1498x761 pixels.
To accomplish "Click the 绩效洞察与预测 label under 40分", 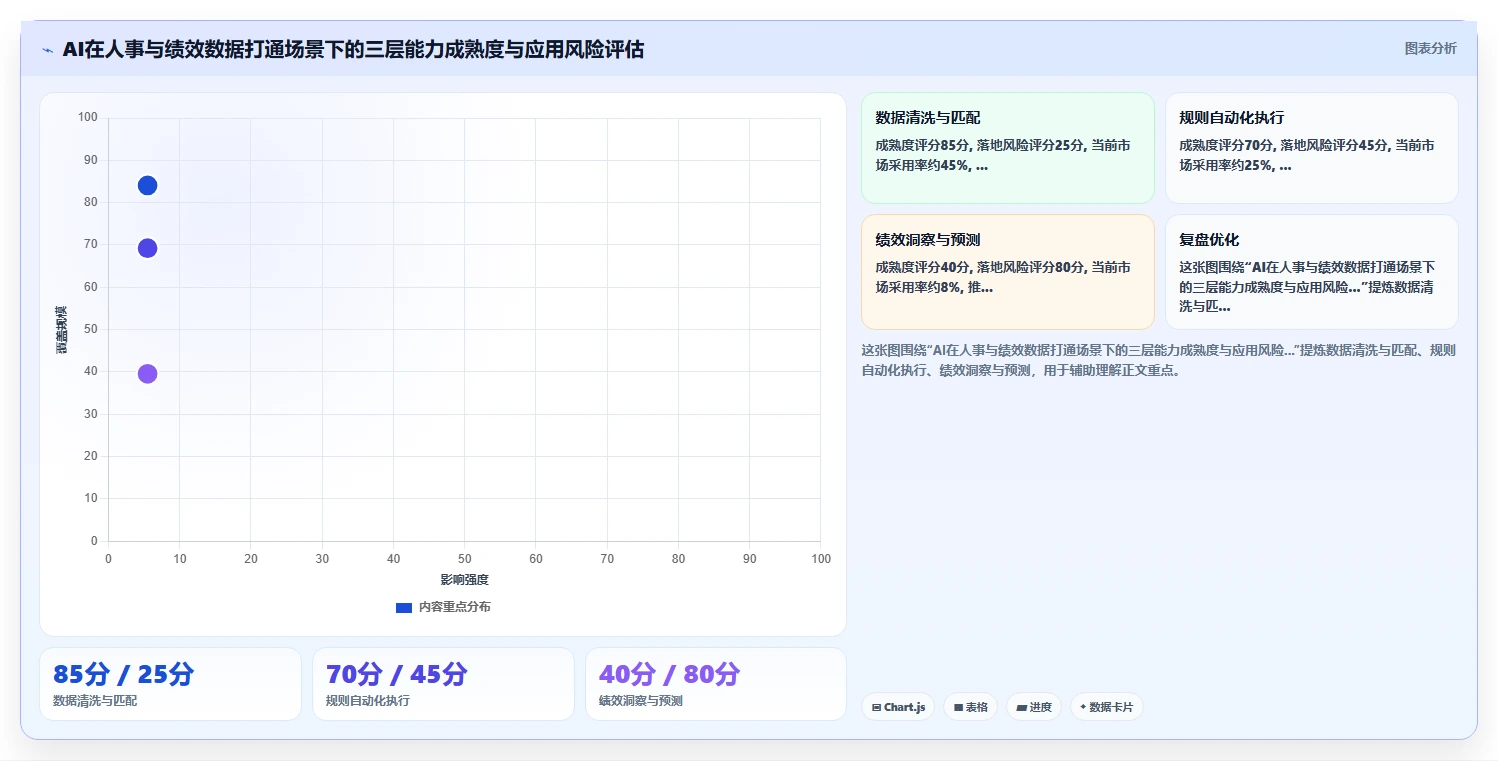I will [x=641, y=701].
